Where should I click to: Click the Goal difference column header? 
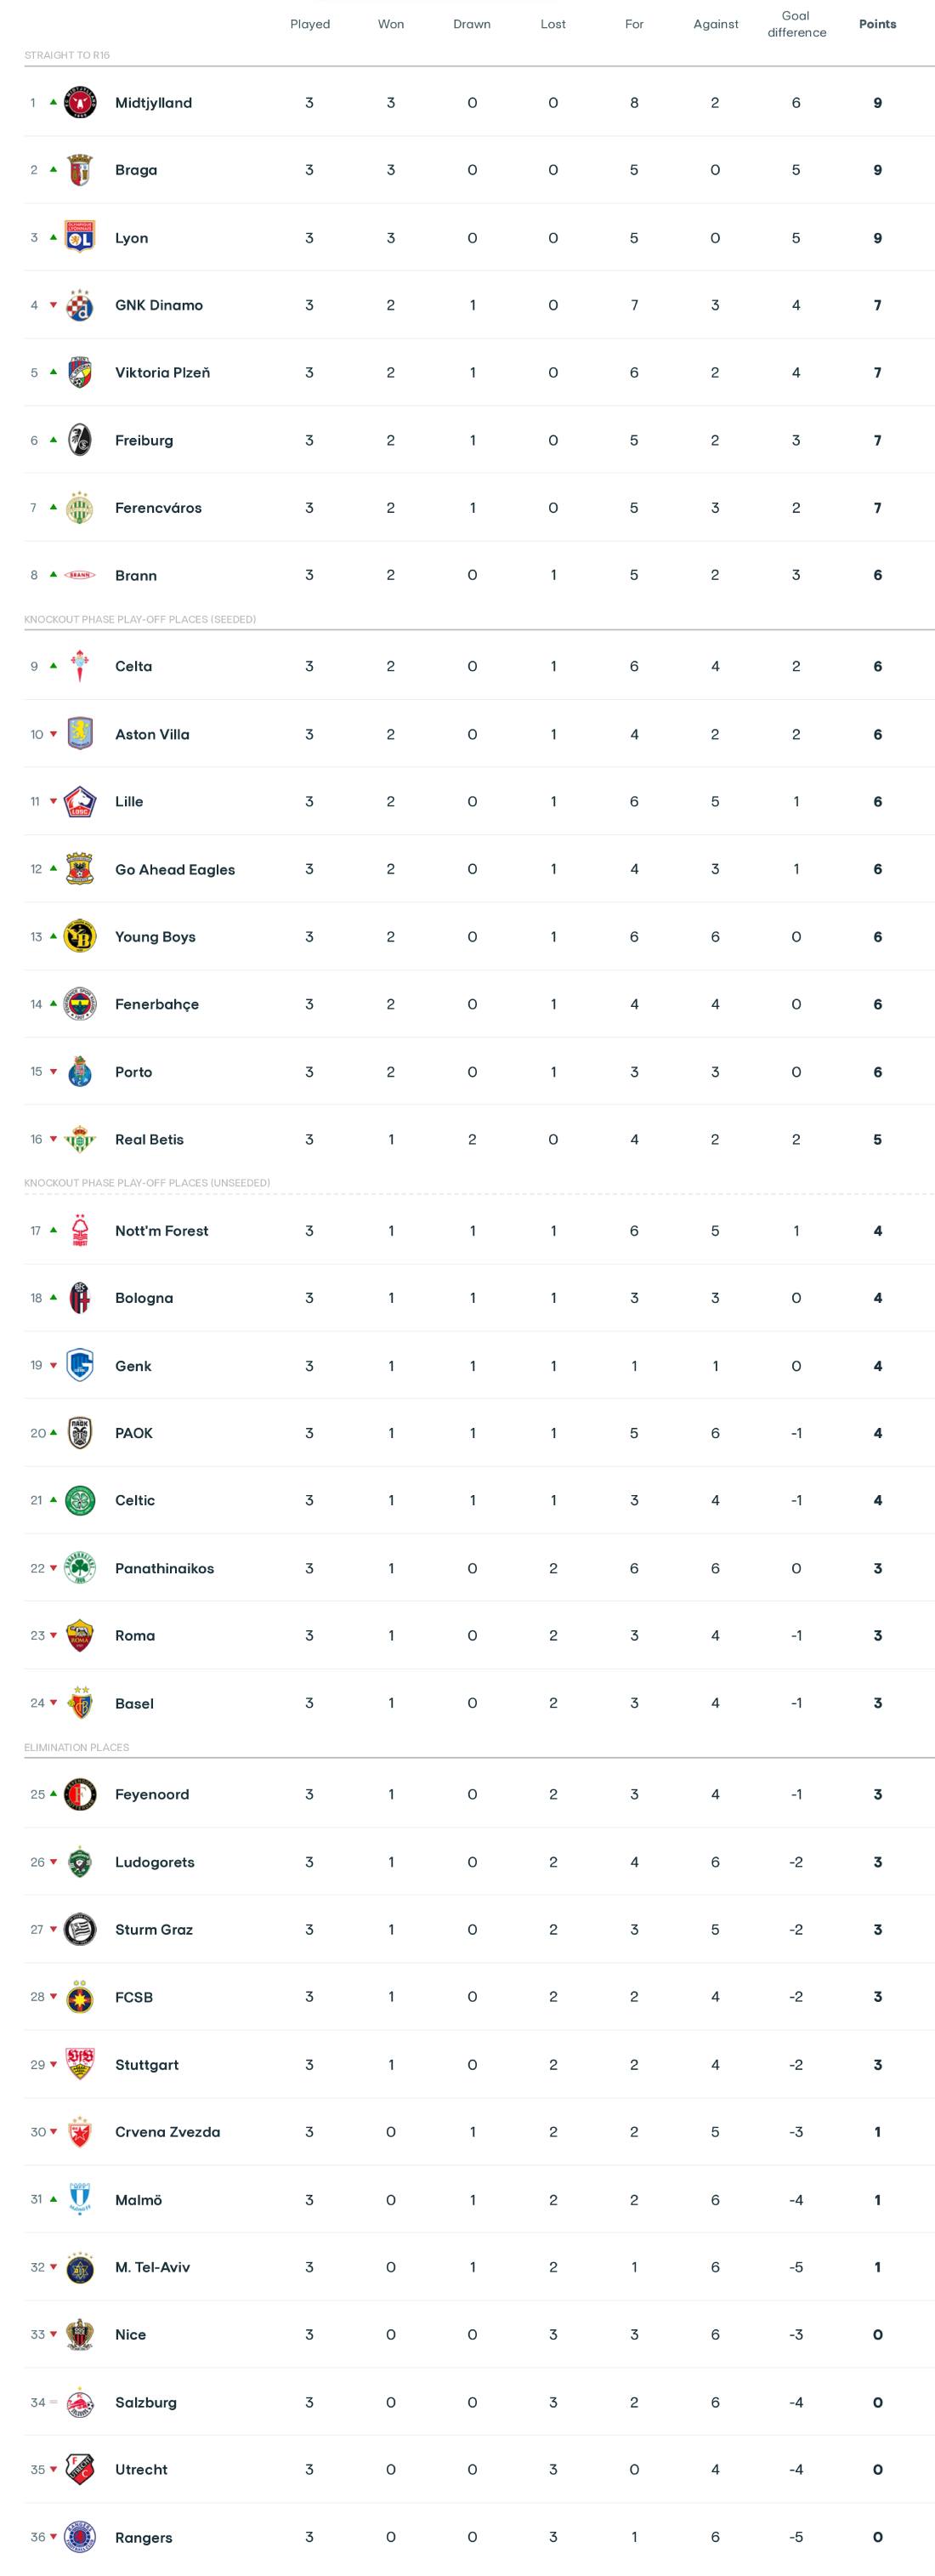(796, 24)
